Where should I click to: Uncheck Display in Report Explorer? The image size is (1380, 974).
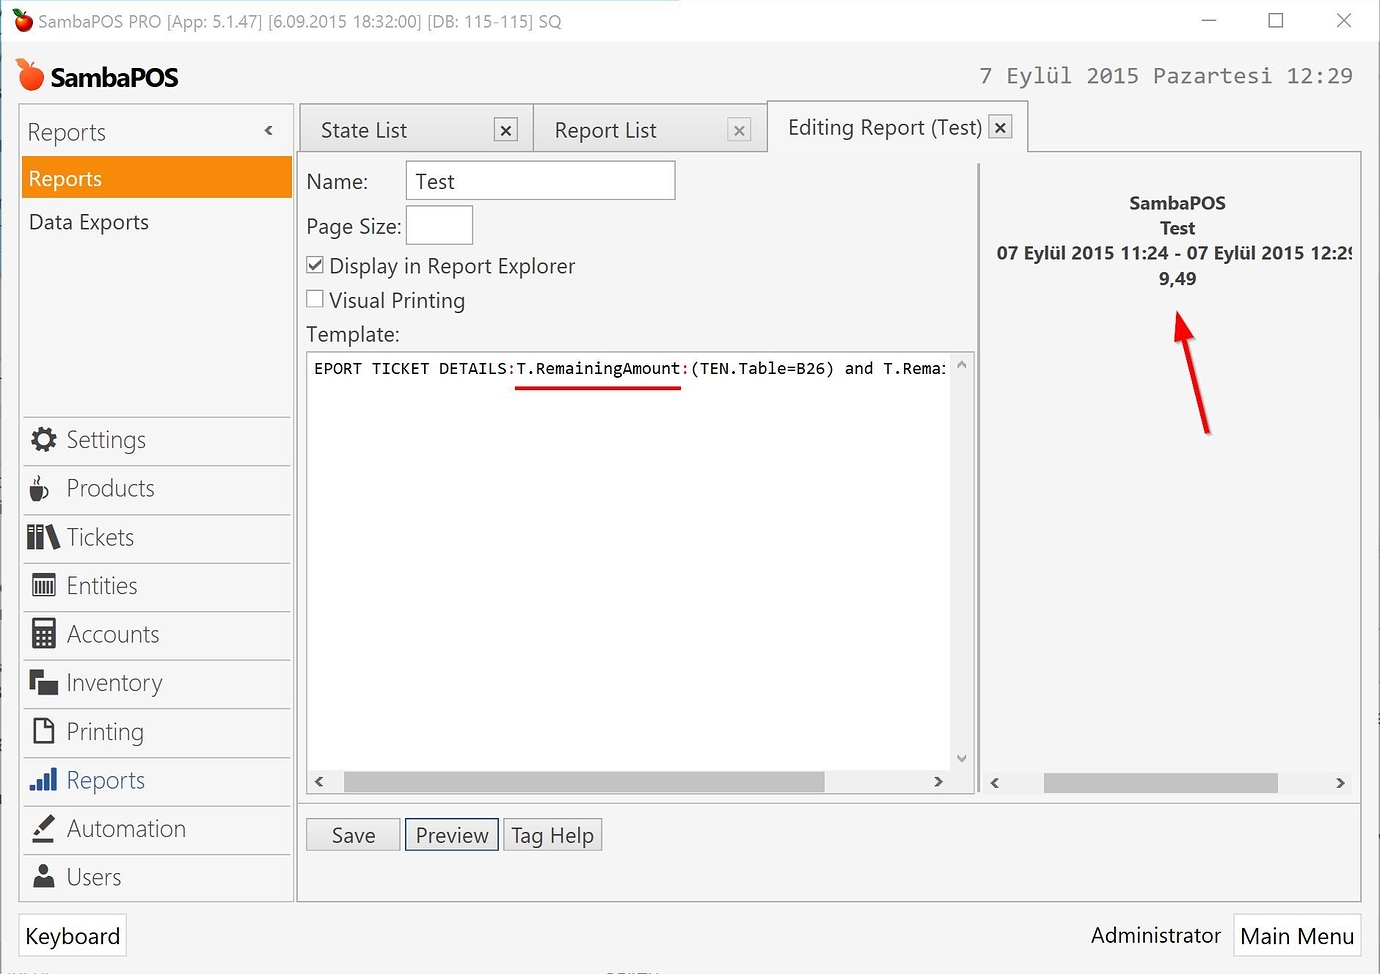point(315,264)
